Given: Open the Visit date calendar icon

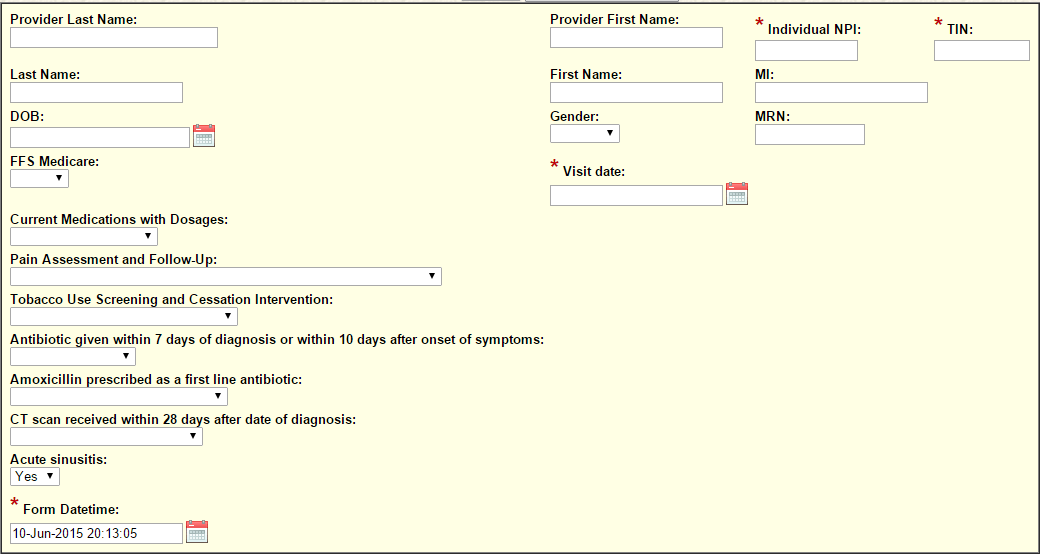Looking at the screenshot, I should [737, 194].
